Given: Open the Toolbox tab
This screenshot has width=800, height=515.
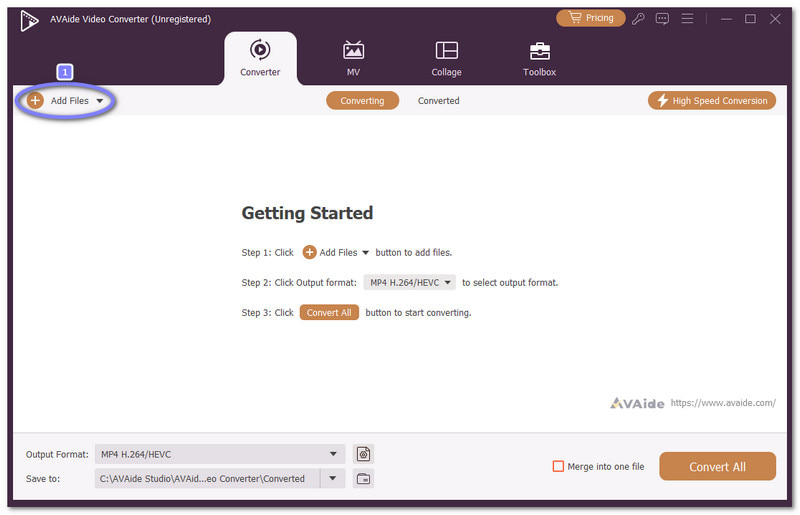Looking at the screenshot, I should pyautogui.click(x=539, y=58).
